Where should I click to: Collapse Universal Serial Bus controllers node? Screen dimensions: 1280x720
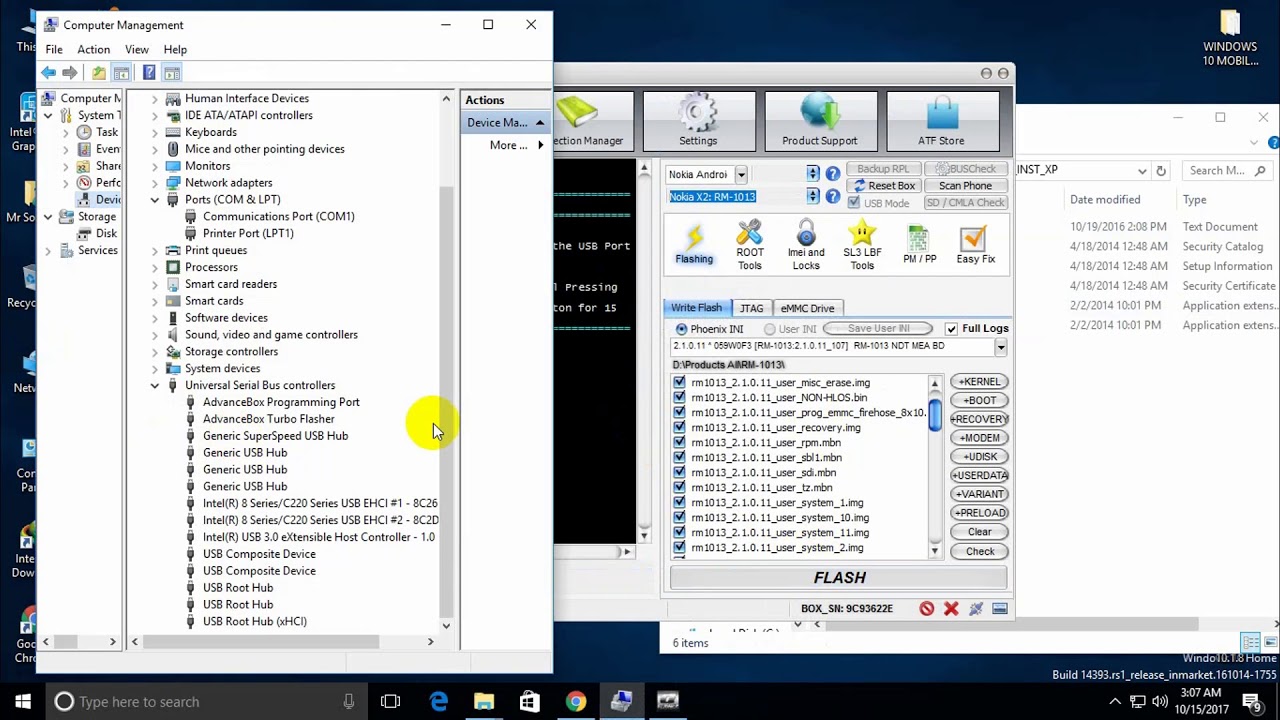pos(155,385)
